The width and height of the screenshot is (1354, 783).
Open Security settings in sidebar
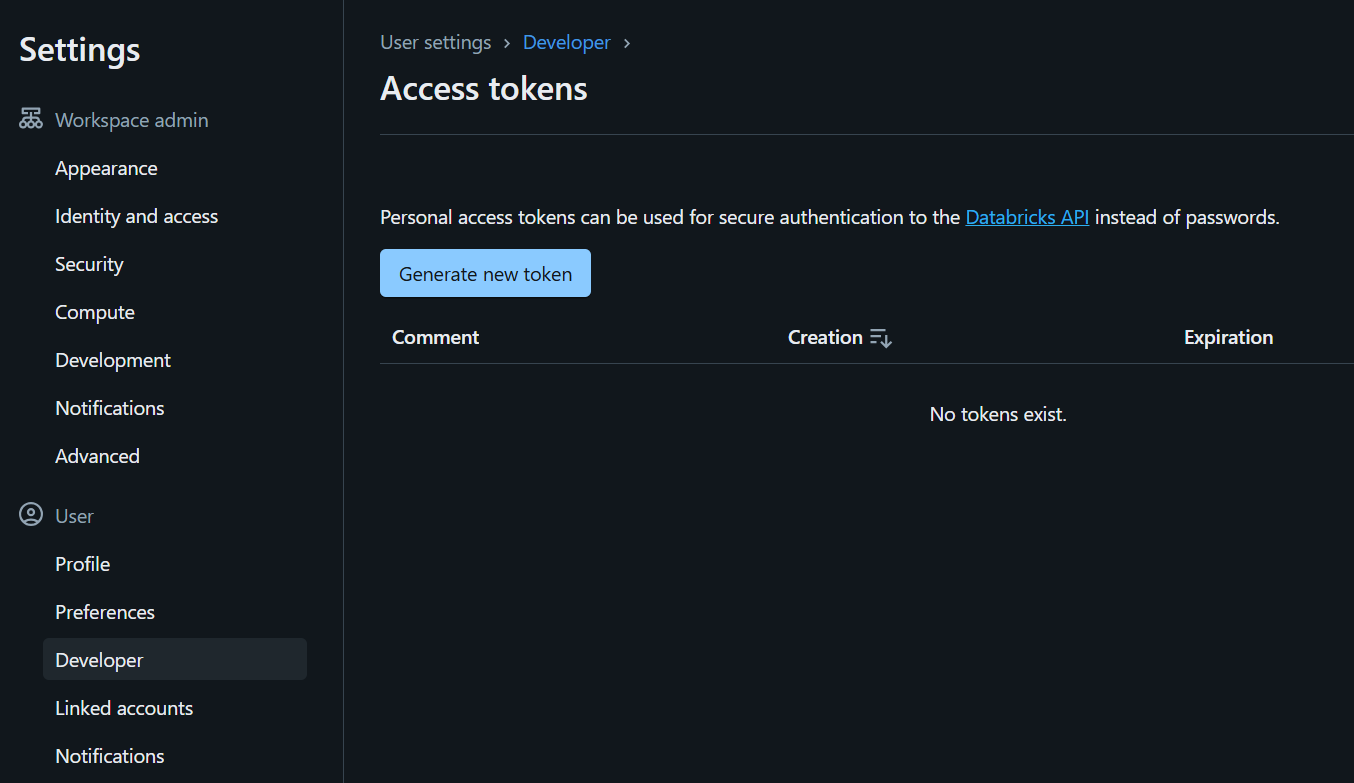(x=89, y=264)
